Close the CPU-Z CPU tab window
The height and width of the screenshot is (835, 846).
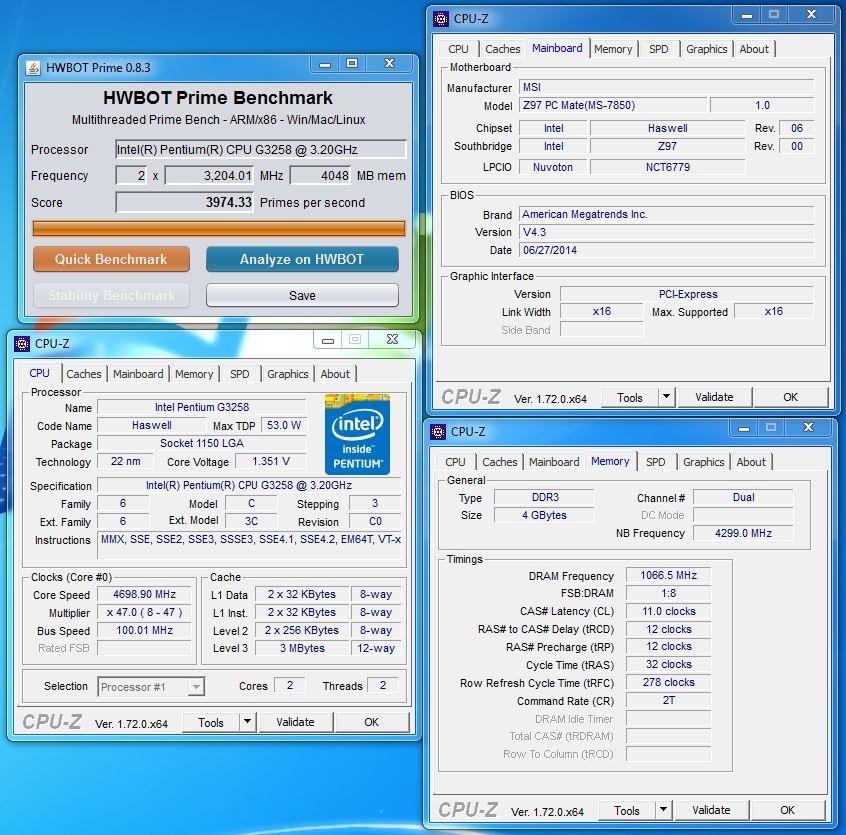(392, 340)
